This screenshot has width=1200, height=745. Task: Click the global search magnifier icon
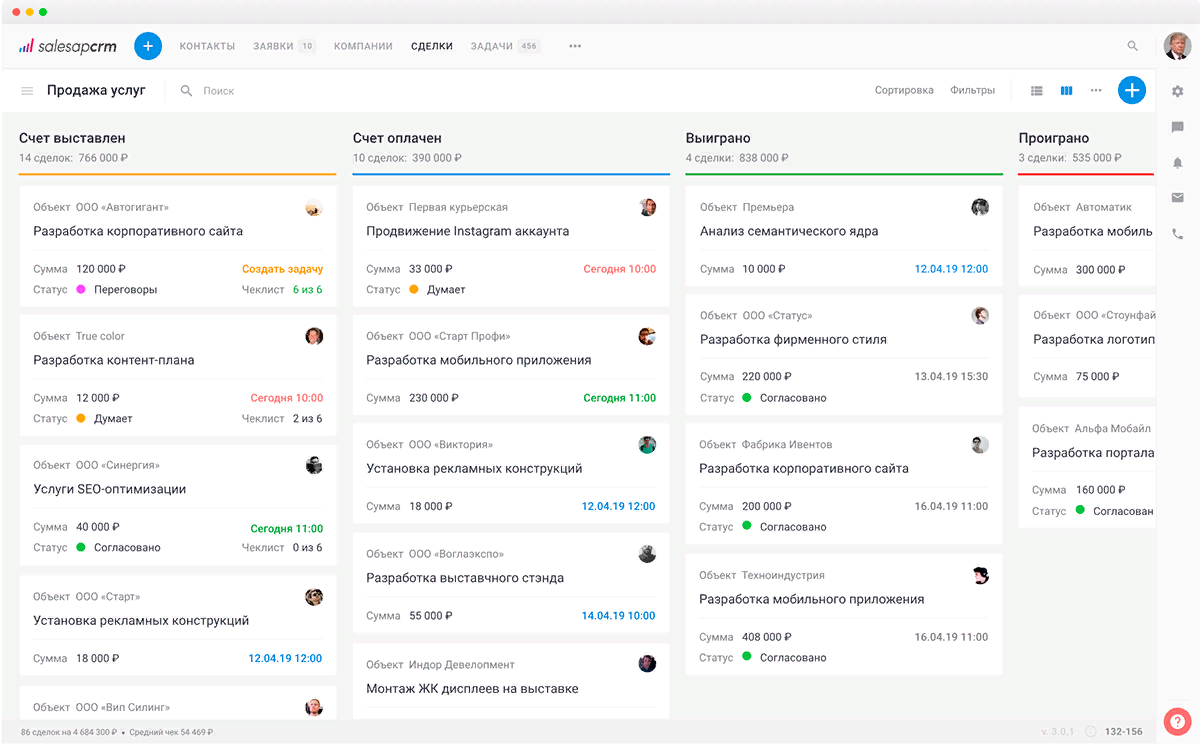pos(1132,46)
